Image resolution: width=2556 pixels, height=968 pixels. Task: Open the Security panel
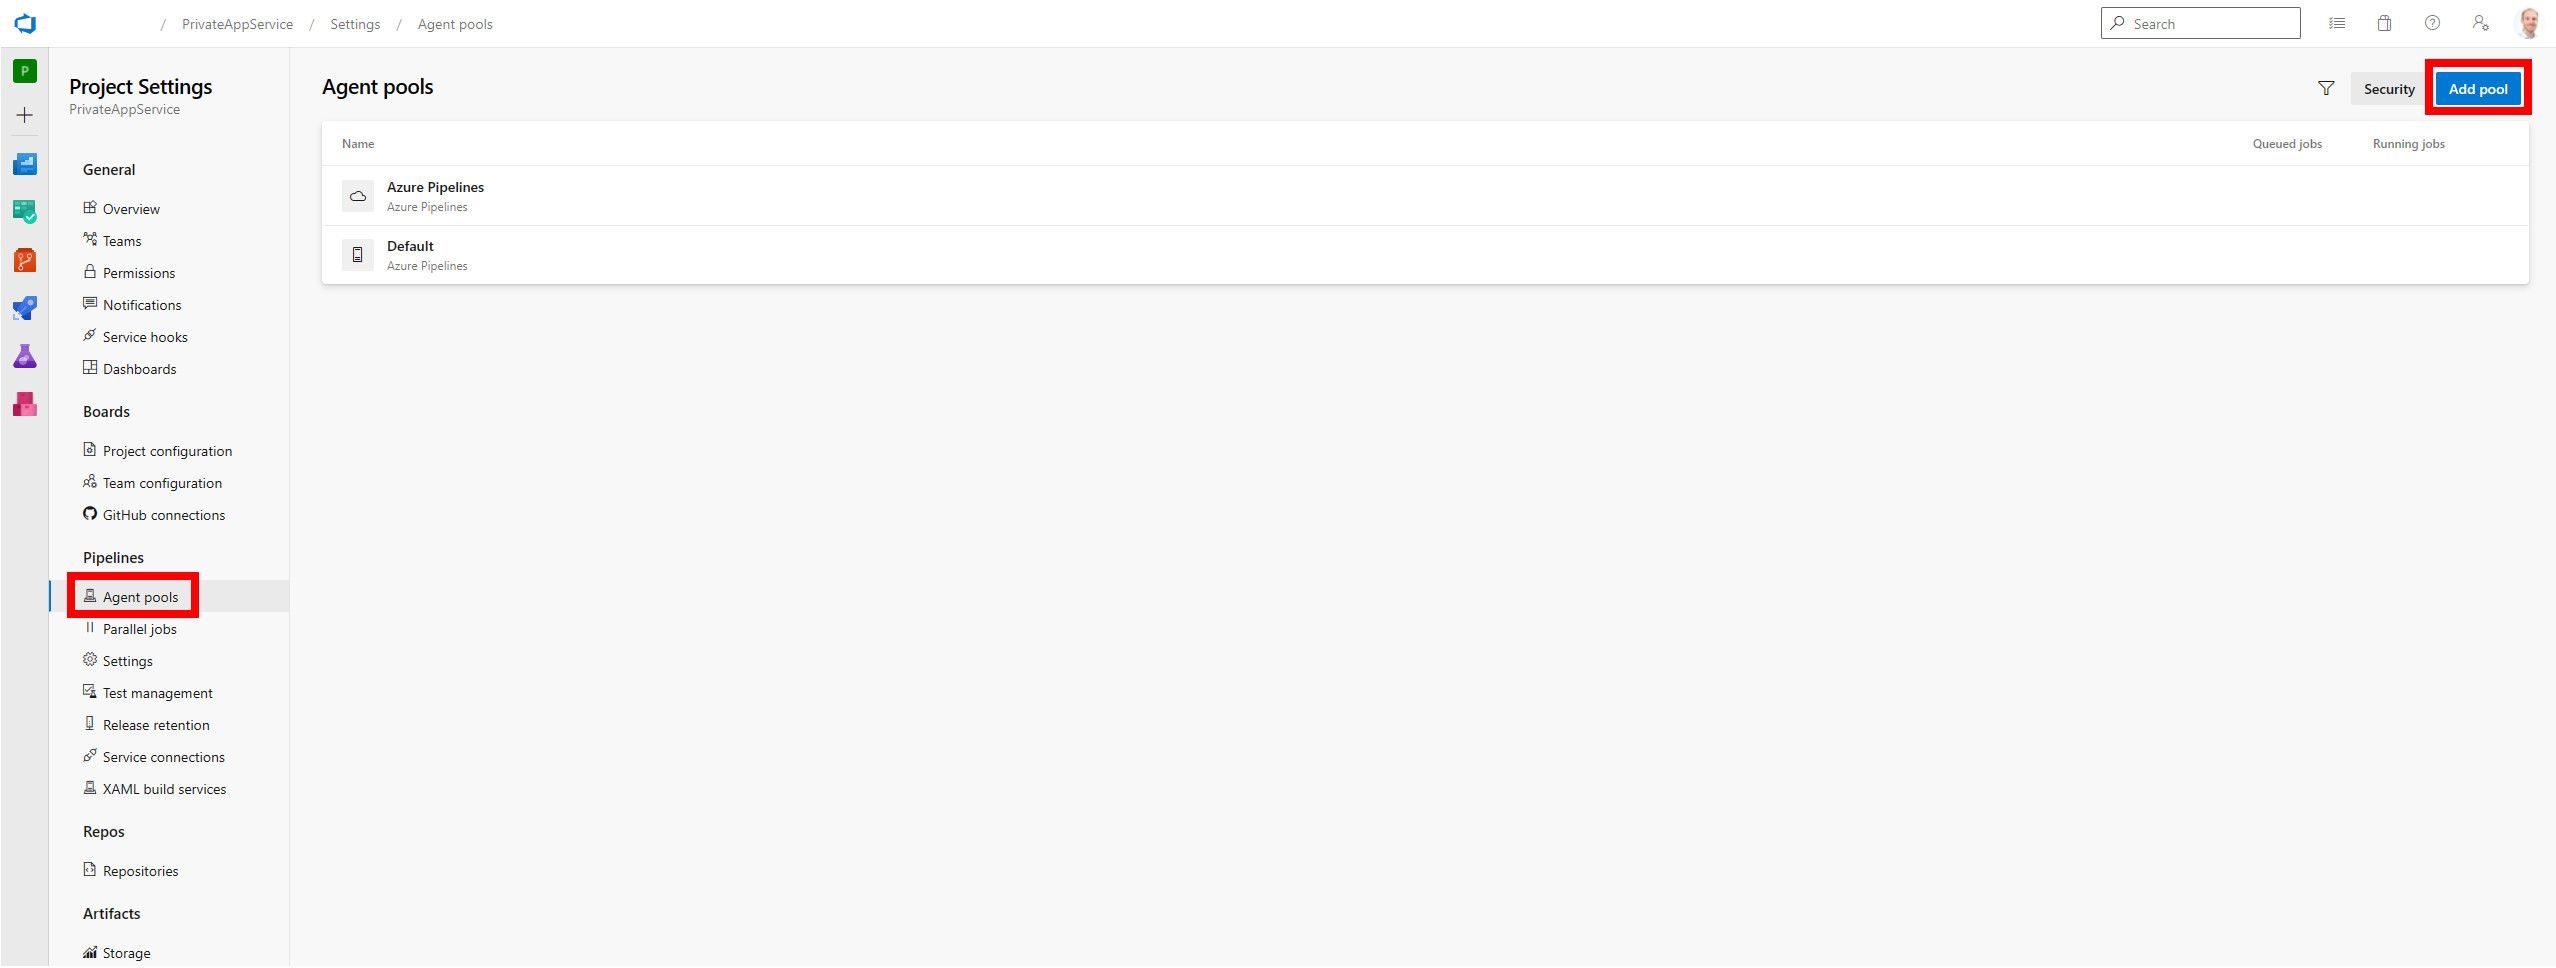tap(2389, 88)
